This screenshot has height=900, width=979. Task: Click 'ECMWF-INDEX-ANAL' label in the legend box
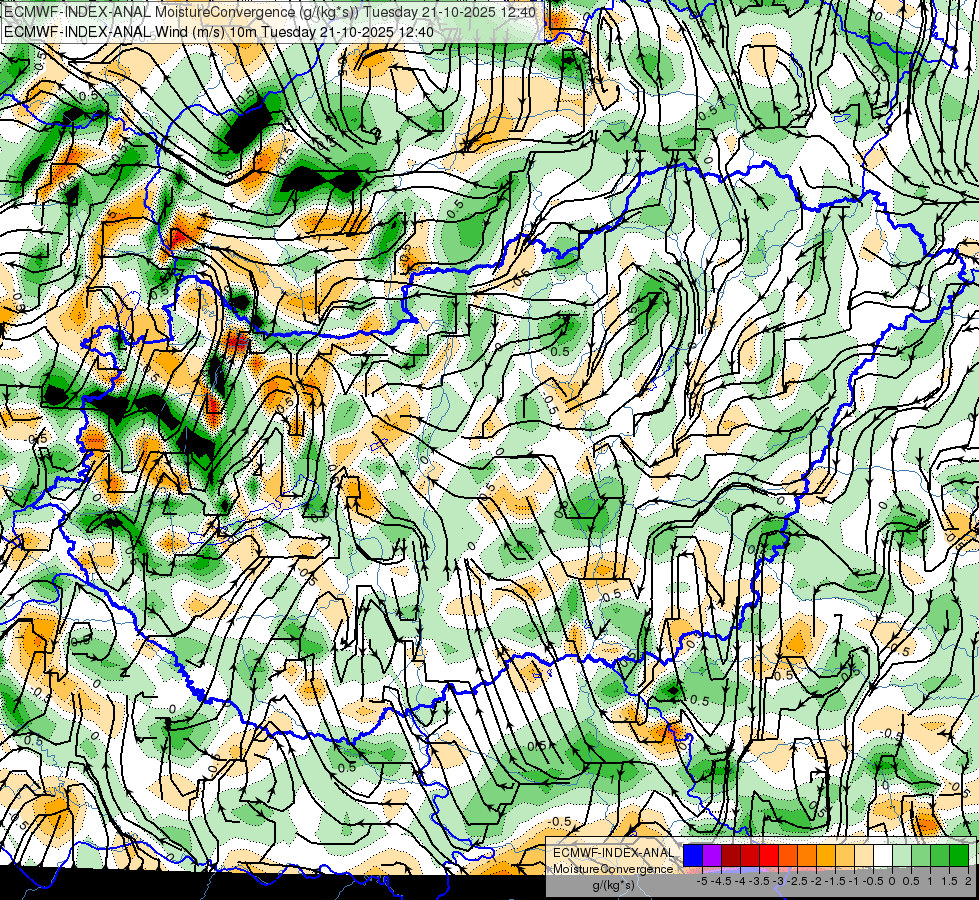tap(614, 853)
